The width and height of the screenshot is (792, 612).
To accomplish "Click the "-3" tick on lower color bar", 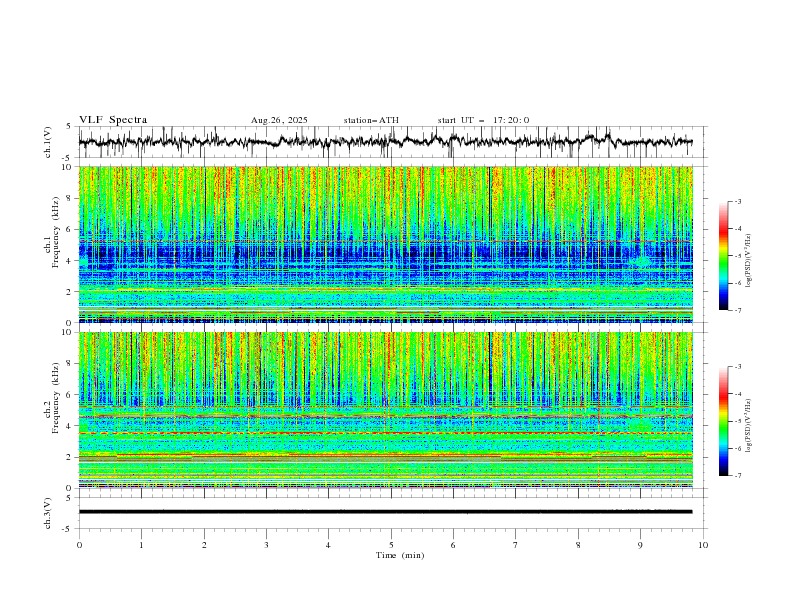I will [x=738, y=367].
